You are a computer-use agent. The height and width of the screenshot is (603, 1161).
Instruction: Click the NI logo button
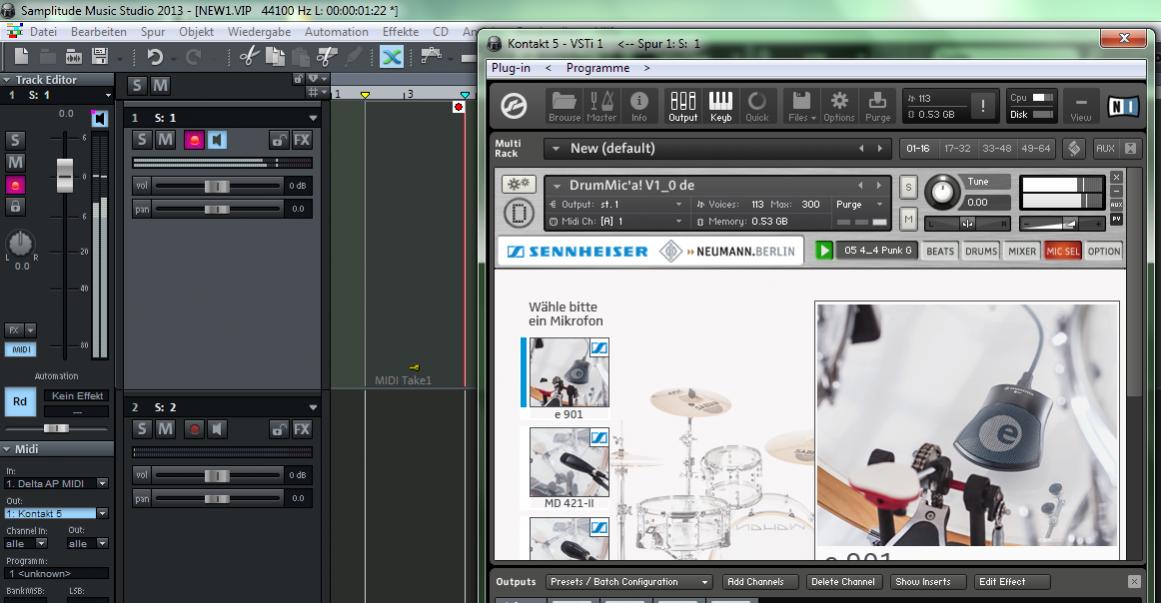pos(1123,107)
